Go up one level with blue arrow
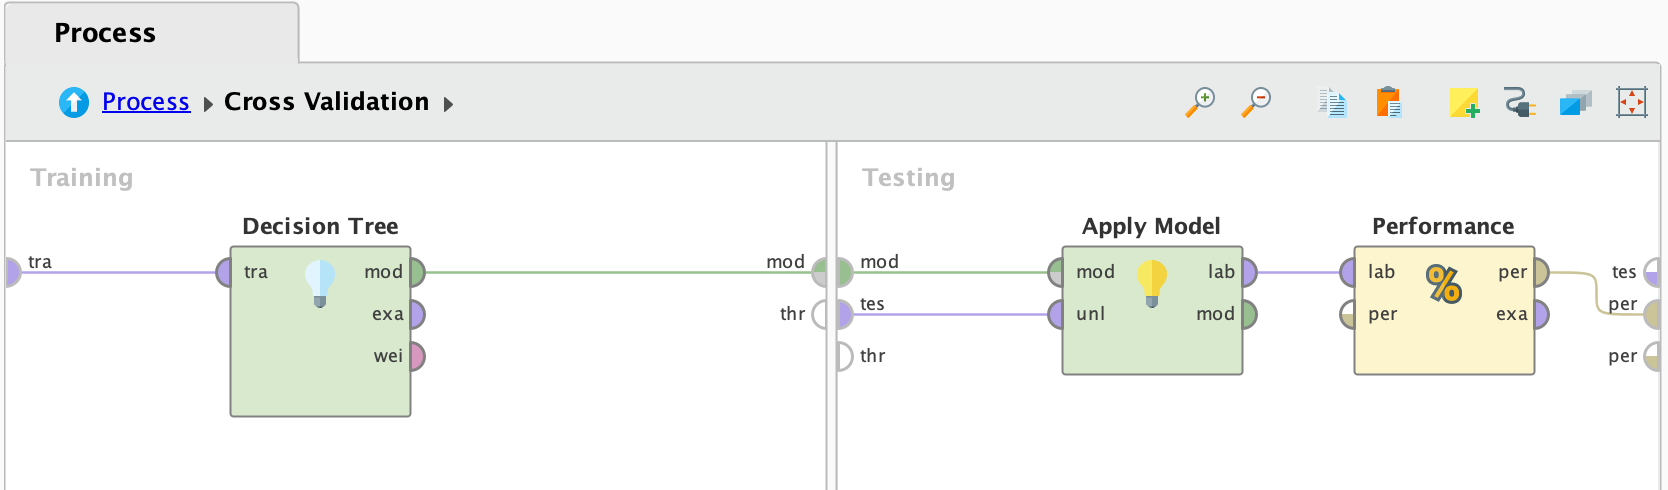This screenshot has height=490, width=1668. 74,102
